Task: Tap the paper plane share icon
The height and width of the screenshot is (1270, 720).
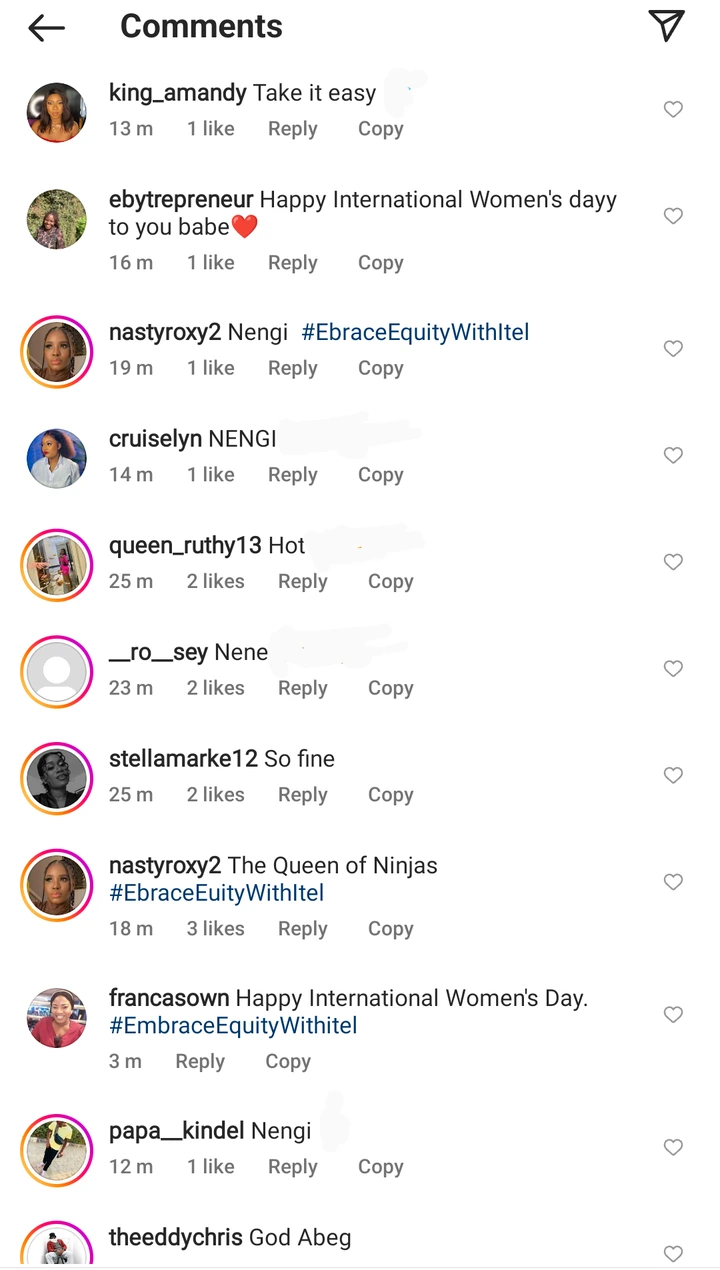Action: [x=666, y=26]
